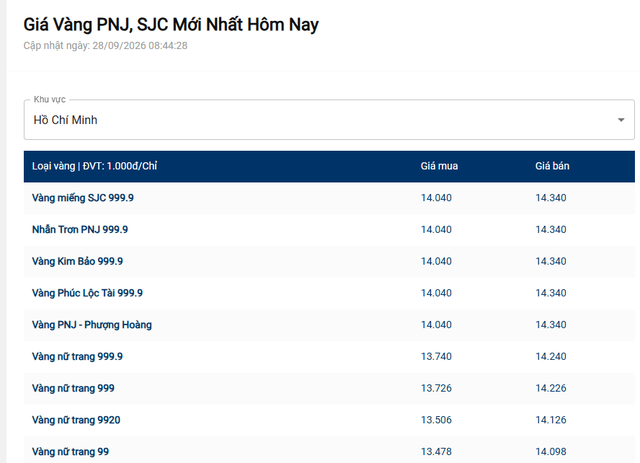Screen dimensions: 640x463
Task: Select the 'Vàng PNJ - Phượng Hoàng' row label
Action: [x=92, y=325]
